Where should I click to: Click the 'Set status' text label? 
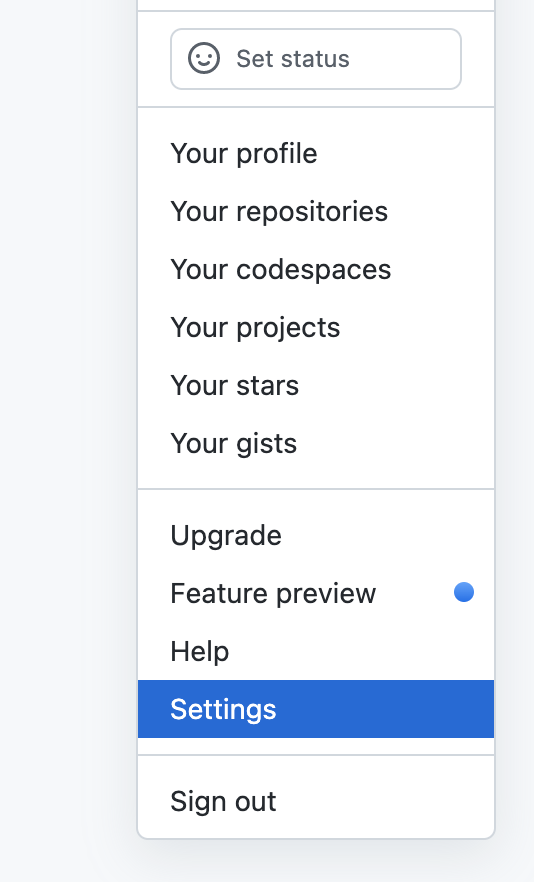(x=293, y=59)
